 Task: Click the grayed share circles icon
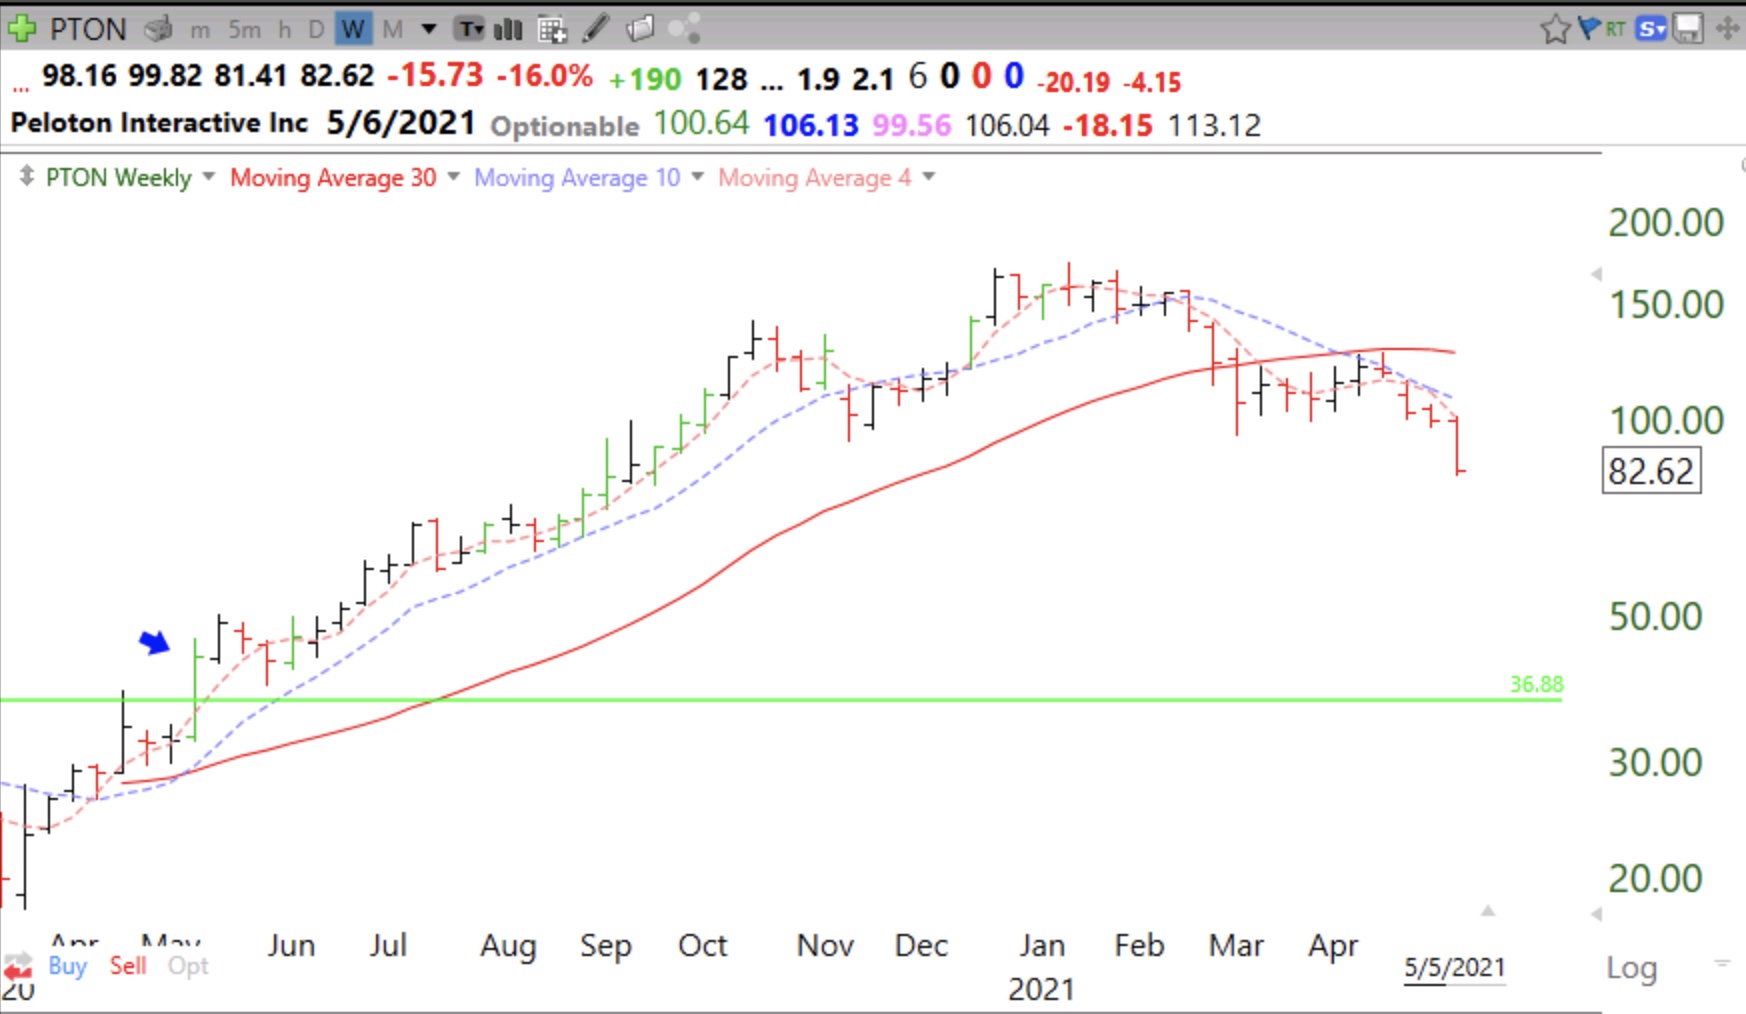pyautogui.click(x=684, y=28)
